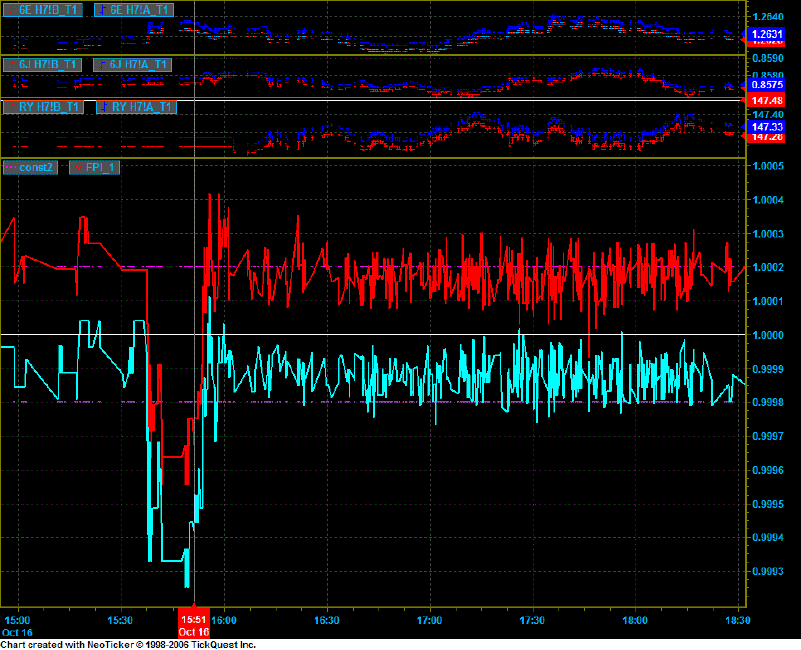Select the red line-style icon in 6E H7!B_T1 legend

tap(10, 8)
